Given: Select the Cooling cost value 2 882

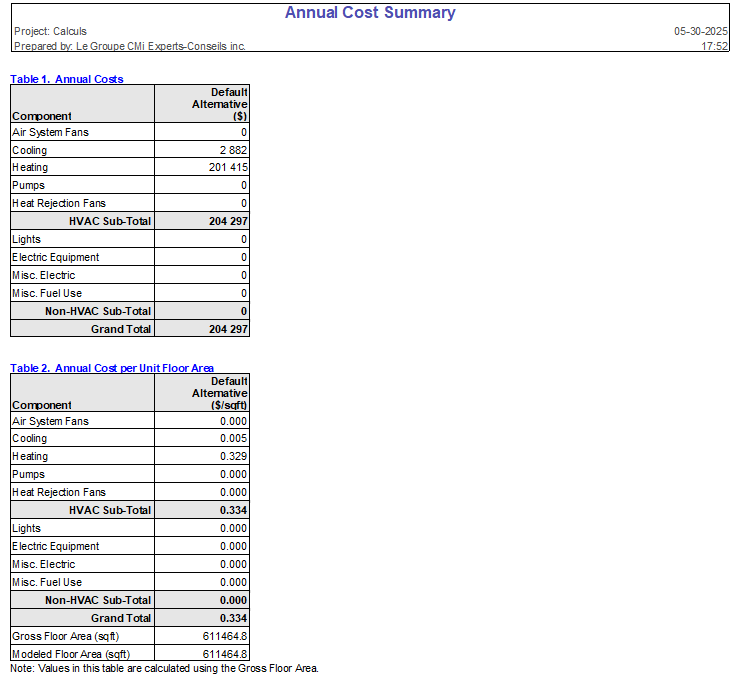Looking at the screenshot, I should coord(230,150).
